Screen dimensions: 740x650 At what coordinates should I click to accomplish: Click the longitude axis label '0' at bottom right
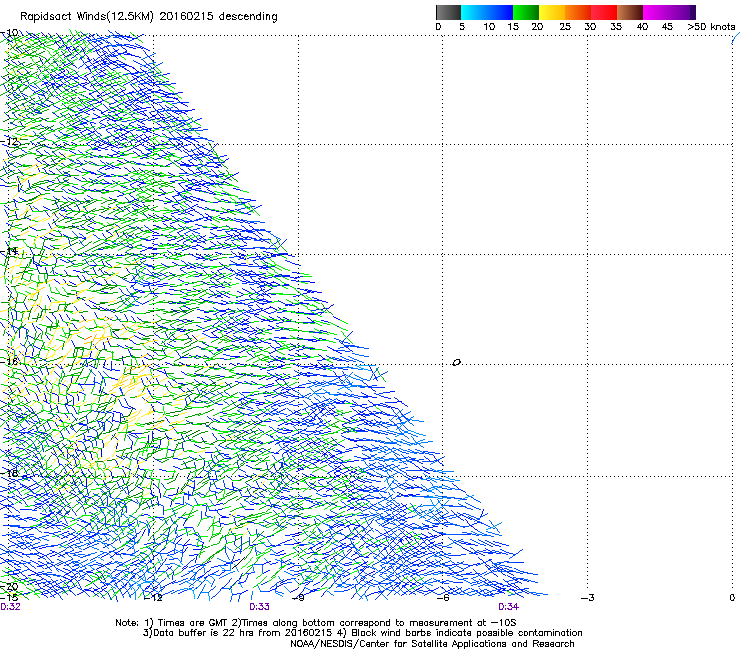[732, 598]
